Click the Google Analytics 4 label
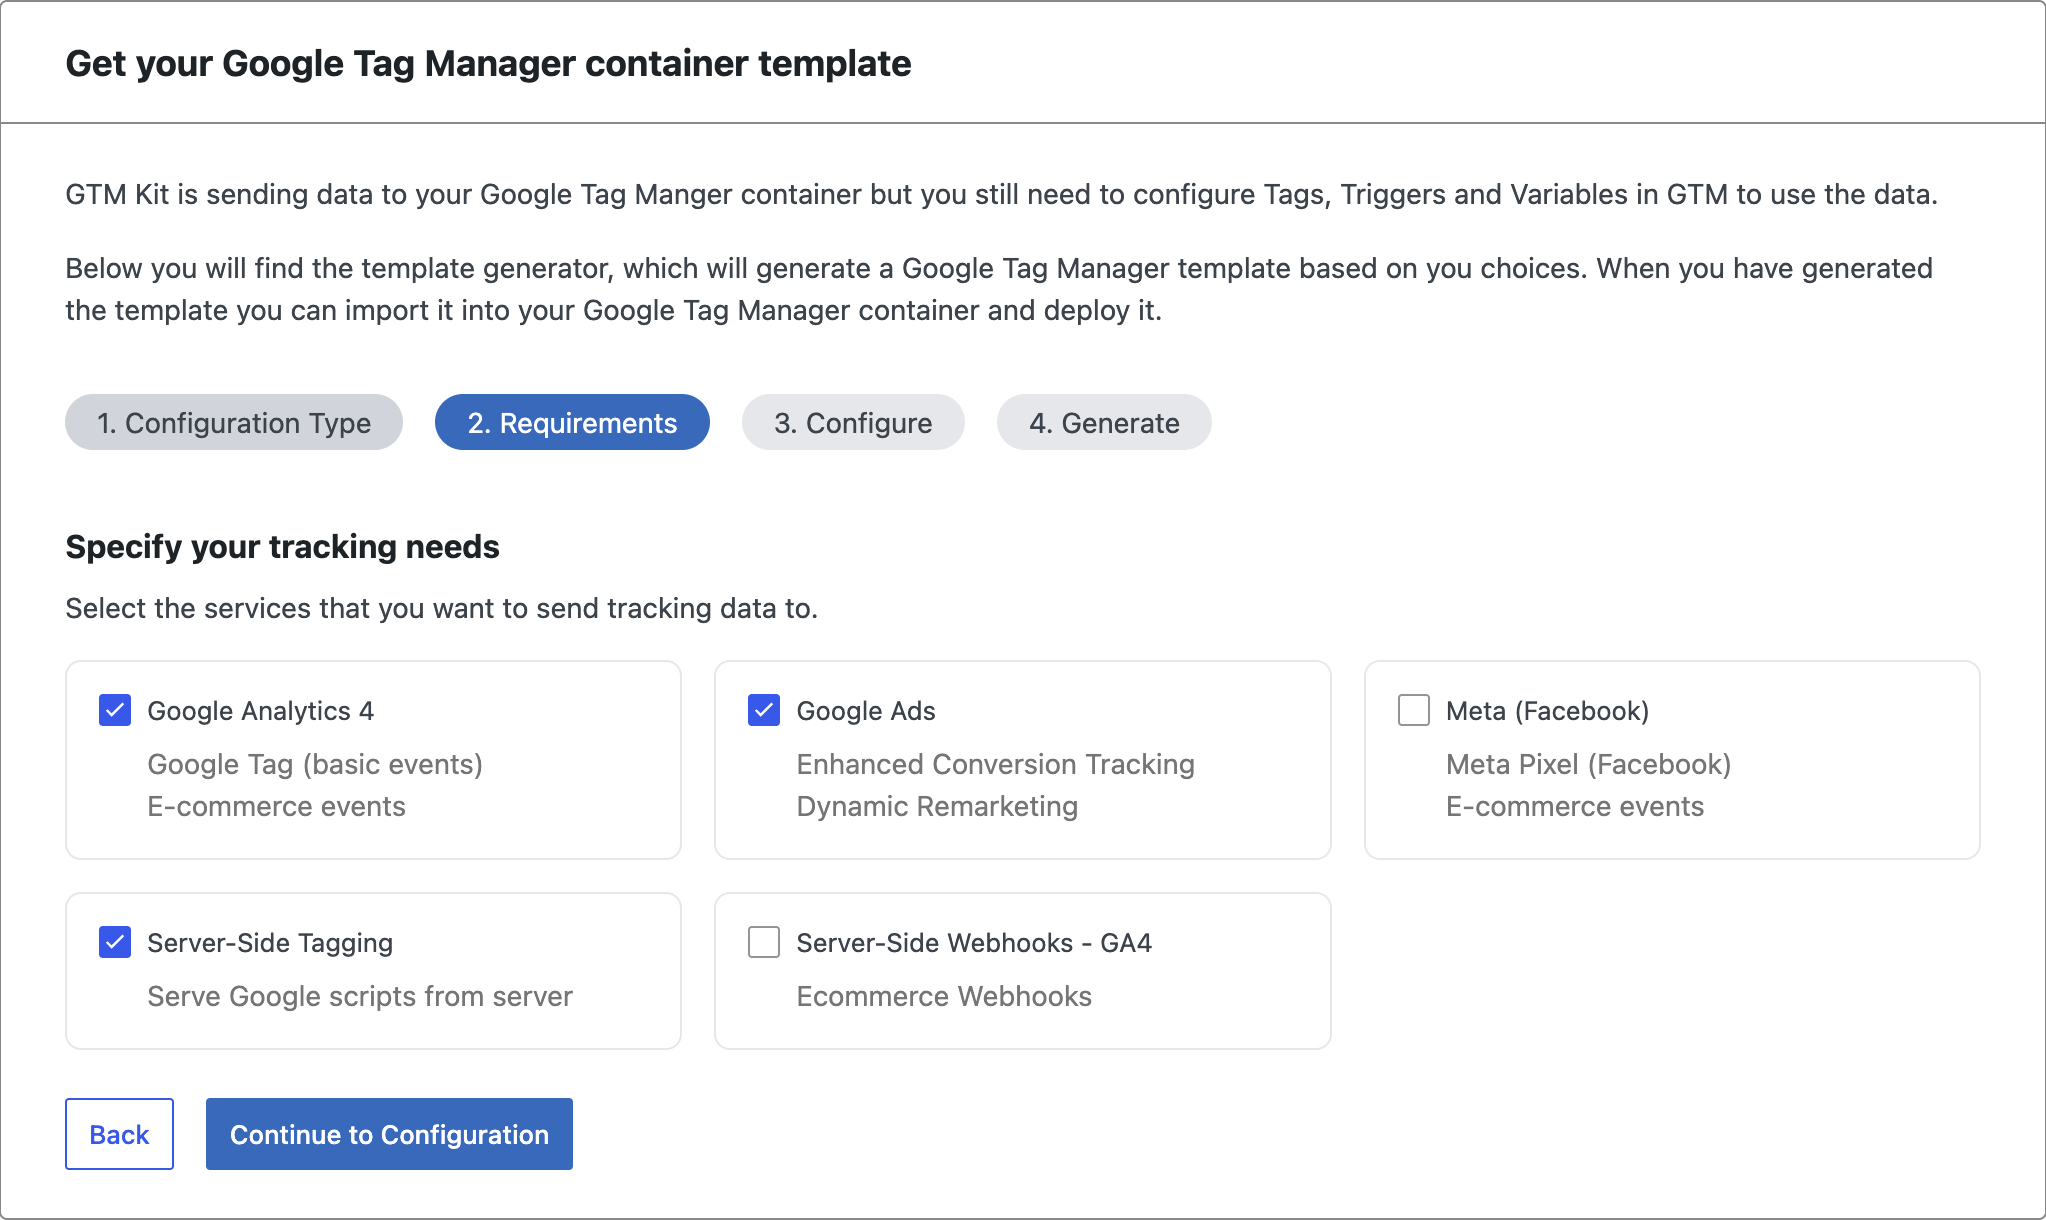 [260, 711]
